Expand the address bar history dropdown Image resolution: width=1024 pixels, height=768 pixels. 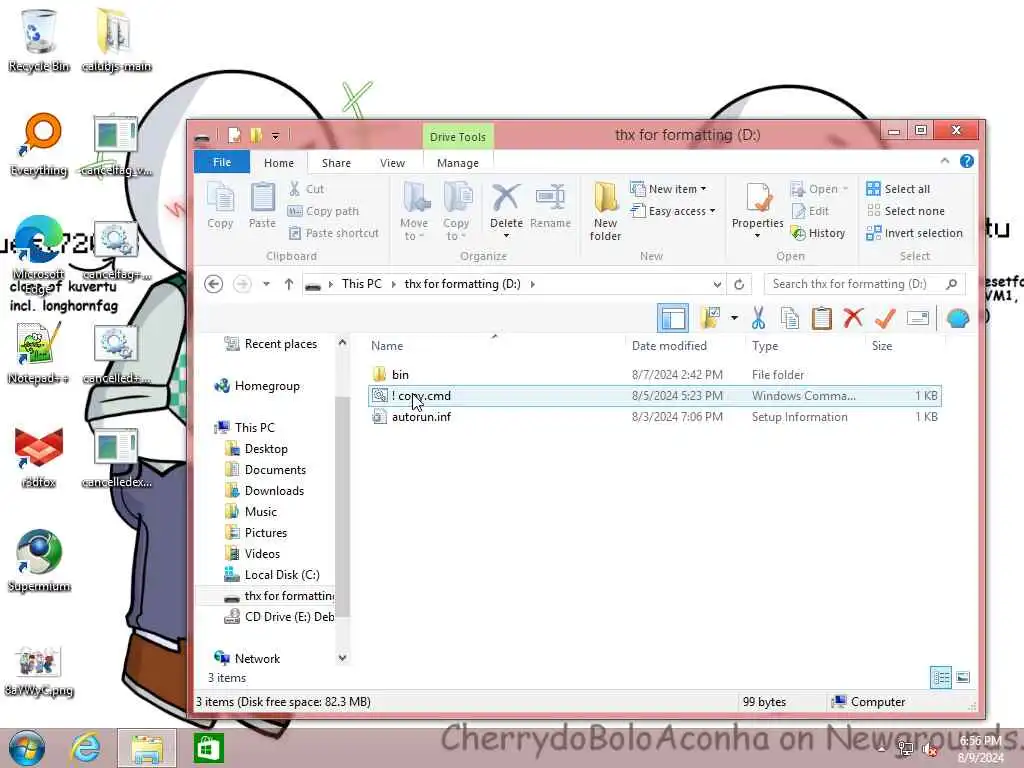click(x=717, y=284)
